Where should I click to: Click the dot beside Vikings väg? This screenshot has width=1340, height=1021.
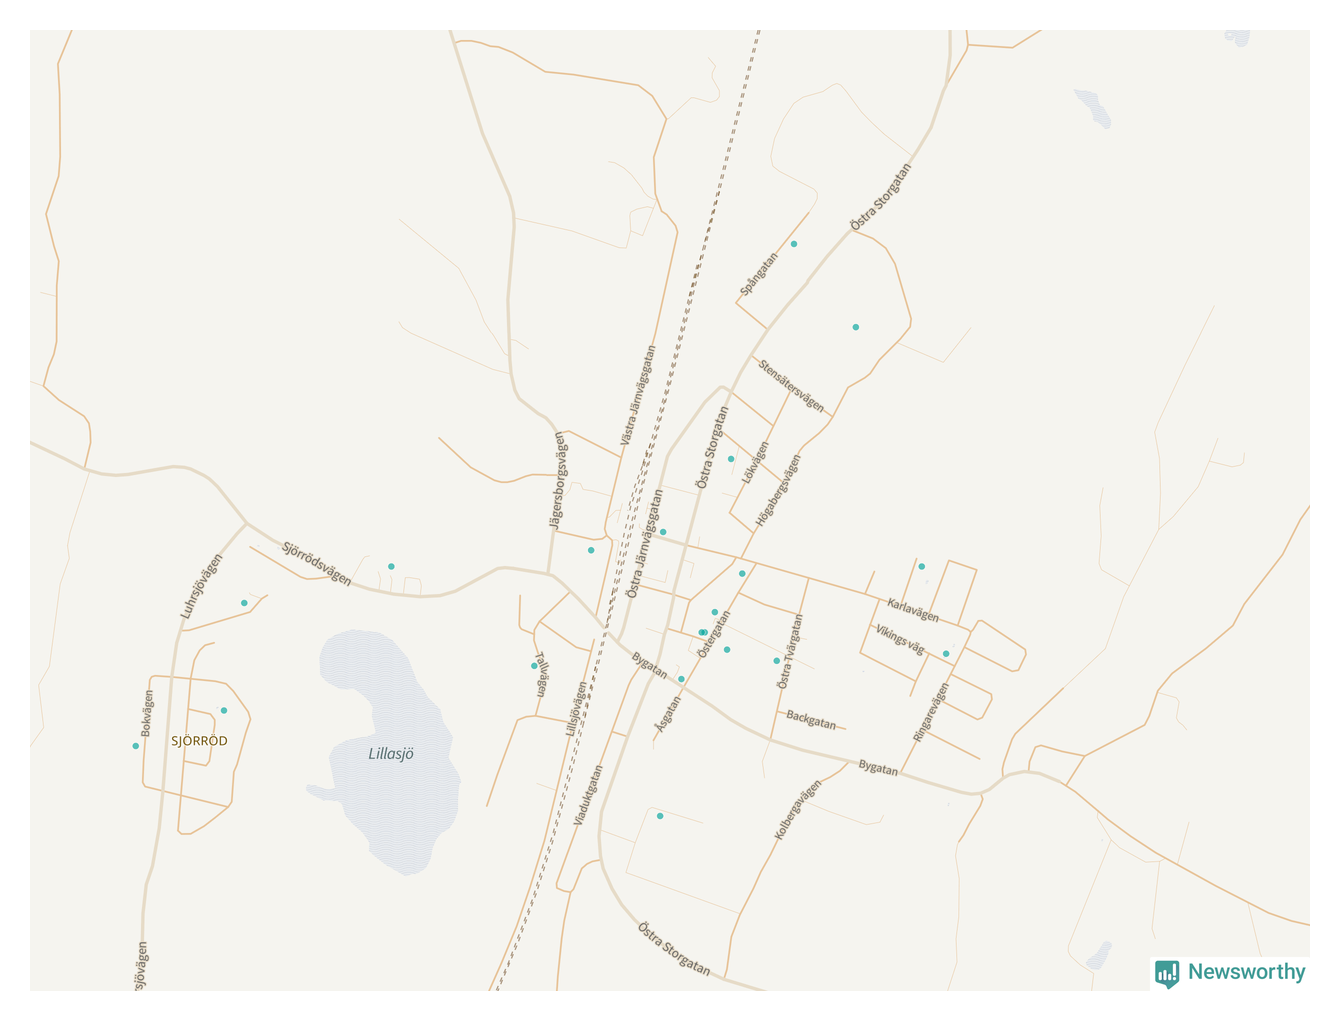[x=946, y=654]
